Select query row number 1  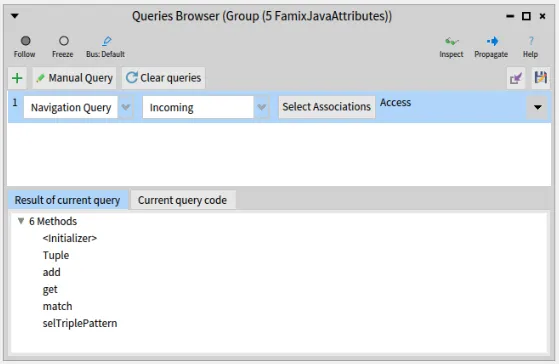pyautogui.click(x=15, y=103)
